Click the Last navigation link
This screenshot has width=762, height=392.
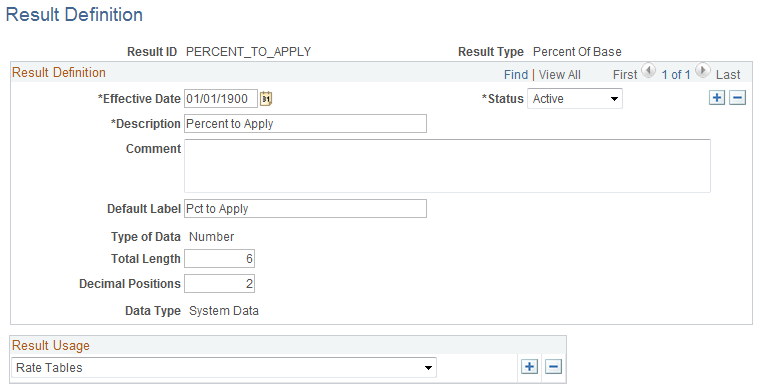727,75
